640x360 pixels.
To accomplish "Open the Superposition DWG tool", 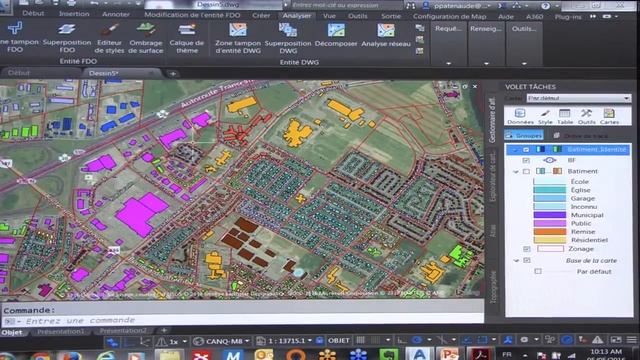I will point(288,38).
